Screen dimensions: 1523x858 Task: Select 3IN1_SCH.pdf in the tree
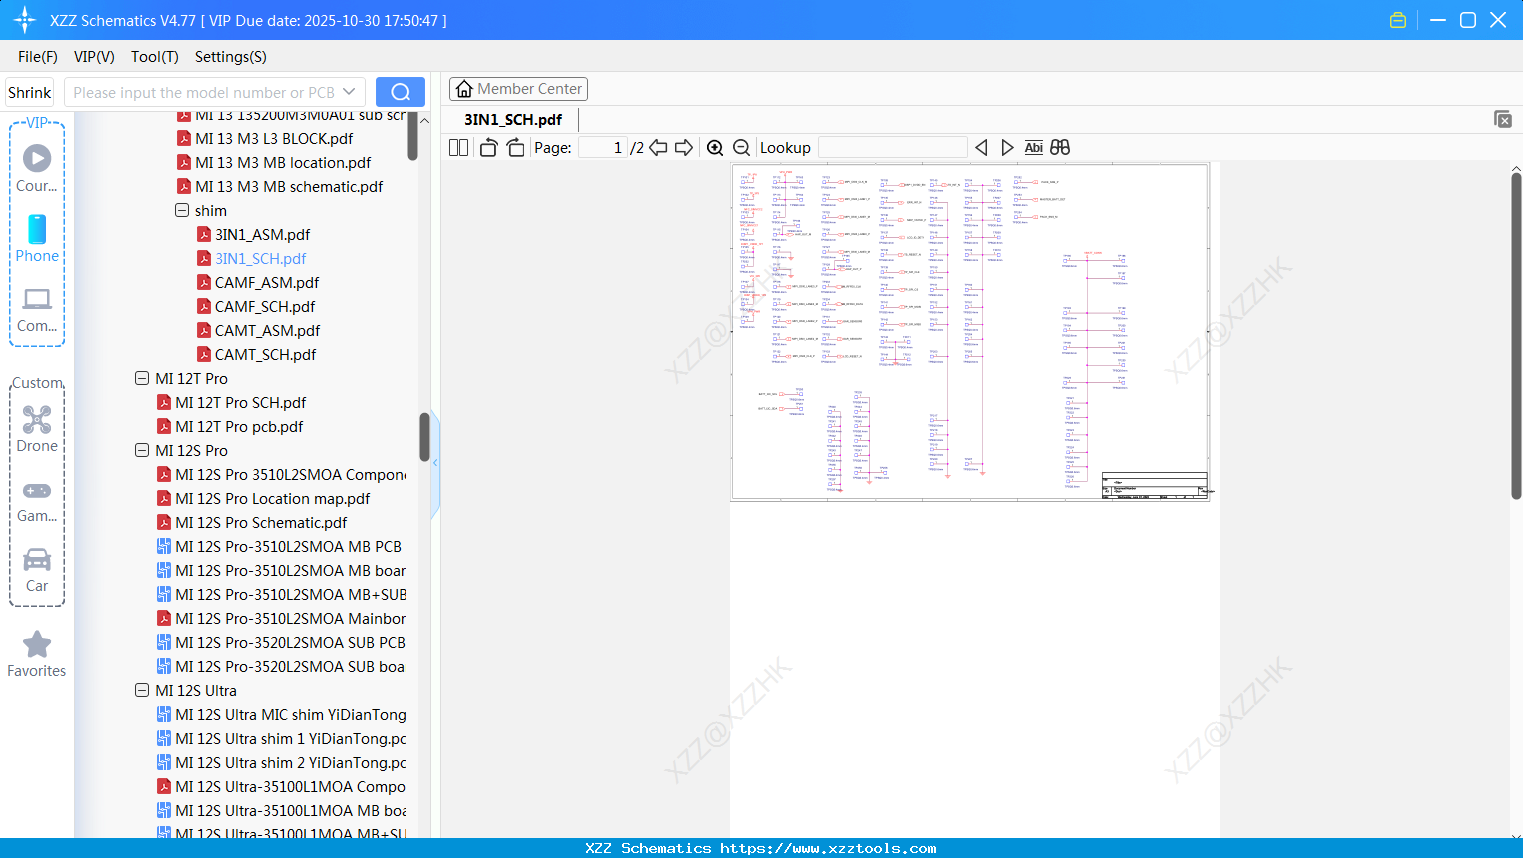point(260,259)
